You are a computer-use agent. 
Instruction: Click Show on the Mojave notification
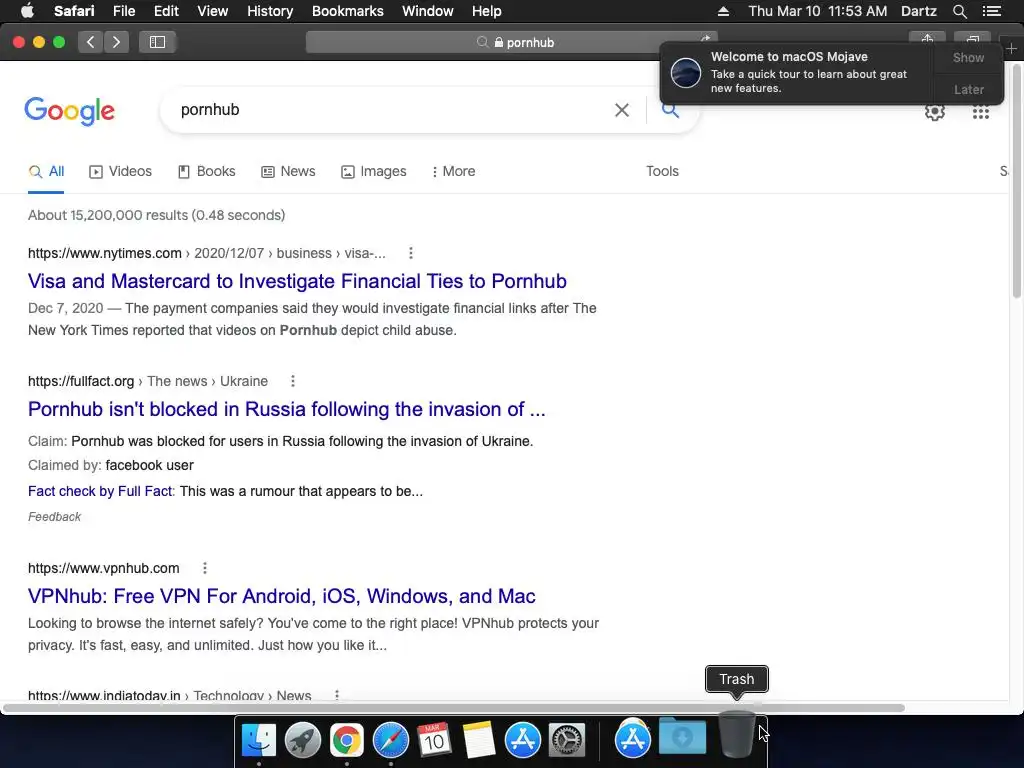tap(968, 57)
